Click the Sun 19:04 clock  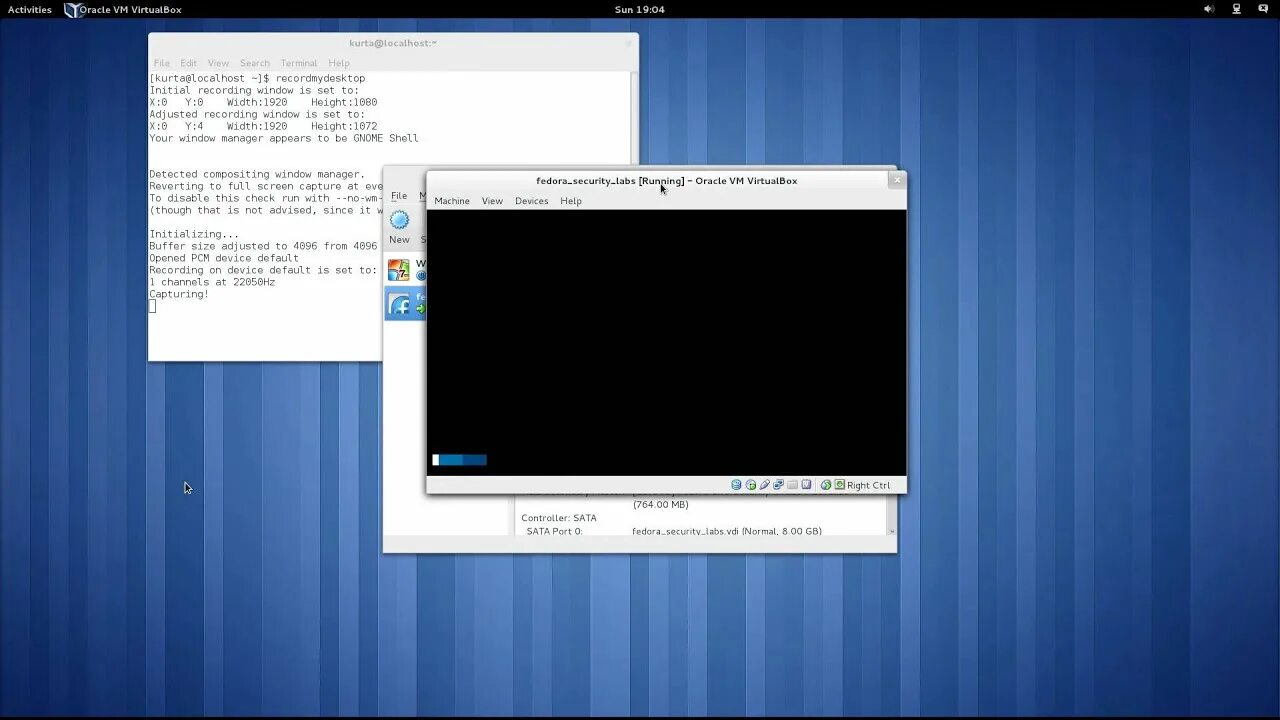640,9
